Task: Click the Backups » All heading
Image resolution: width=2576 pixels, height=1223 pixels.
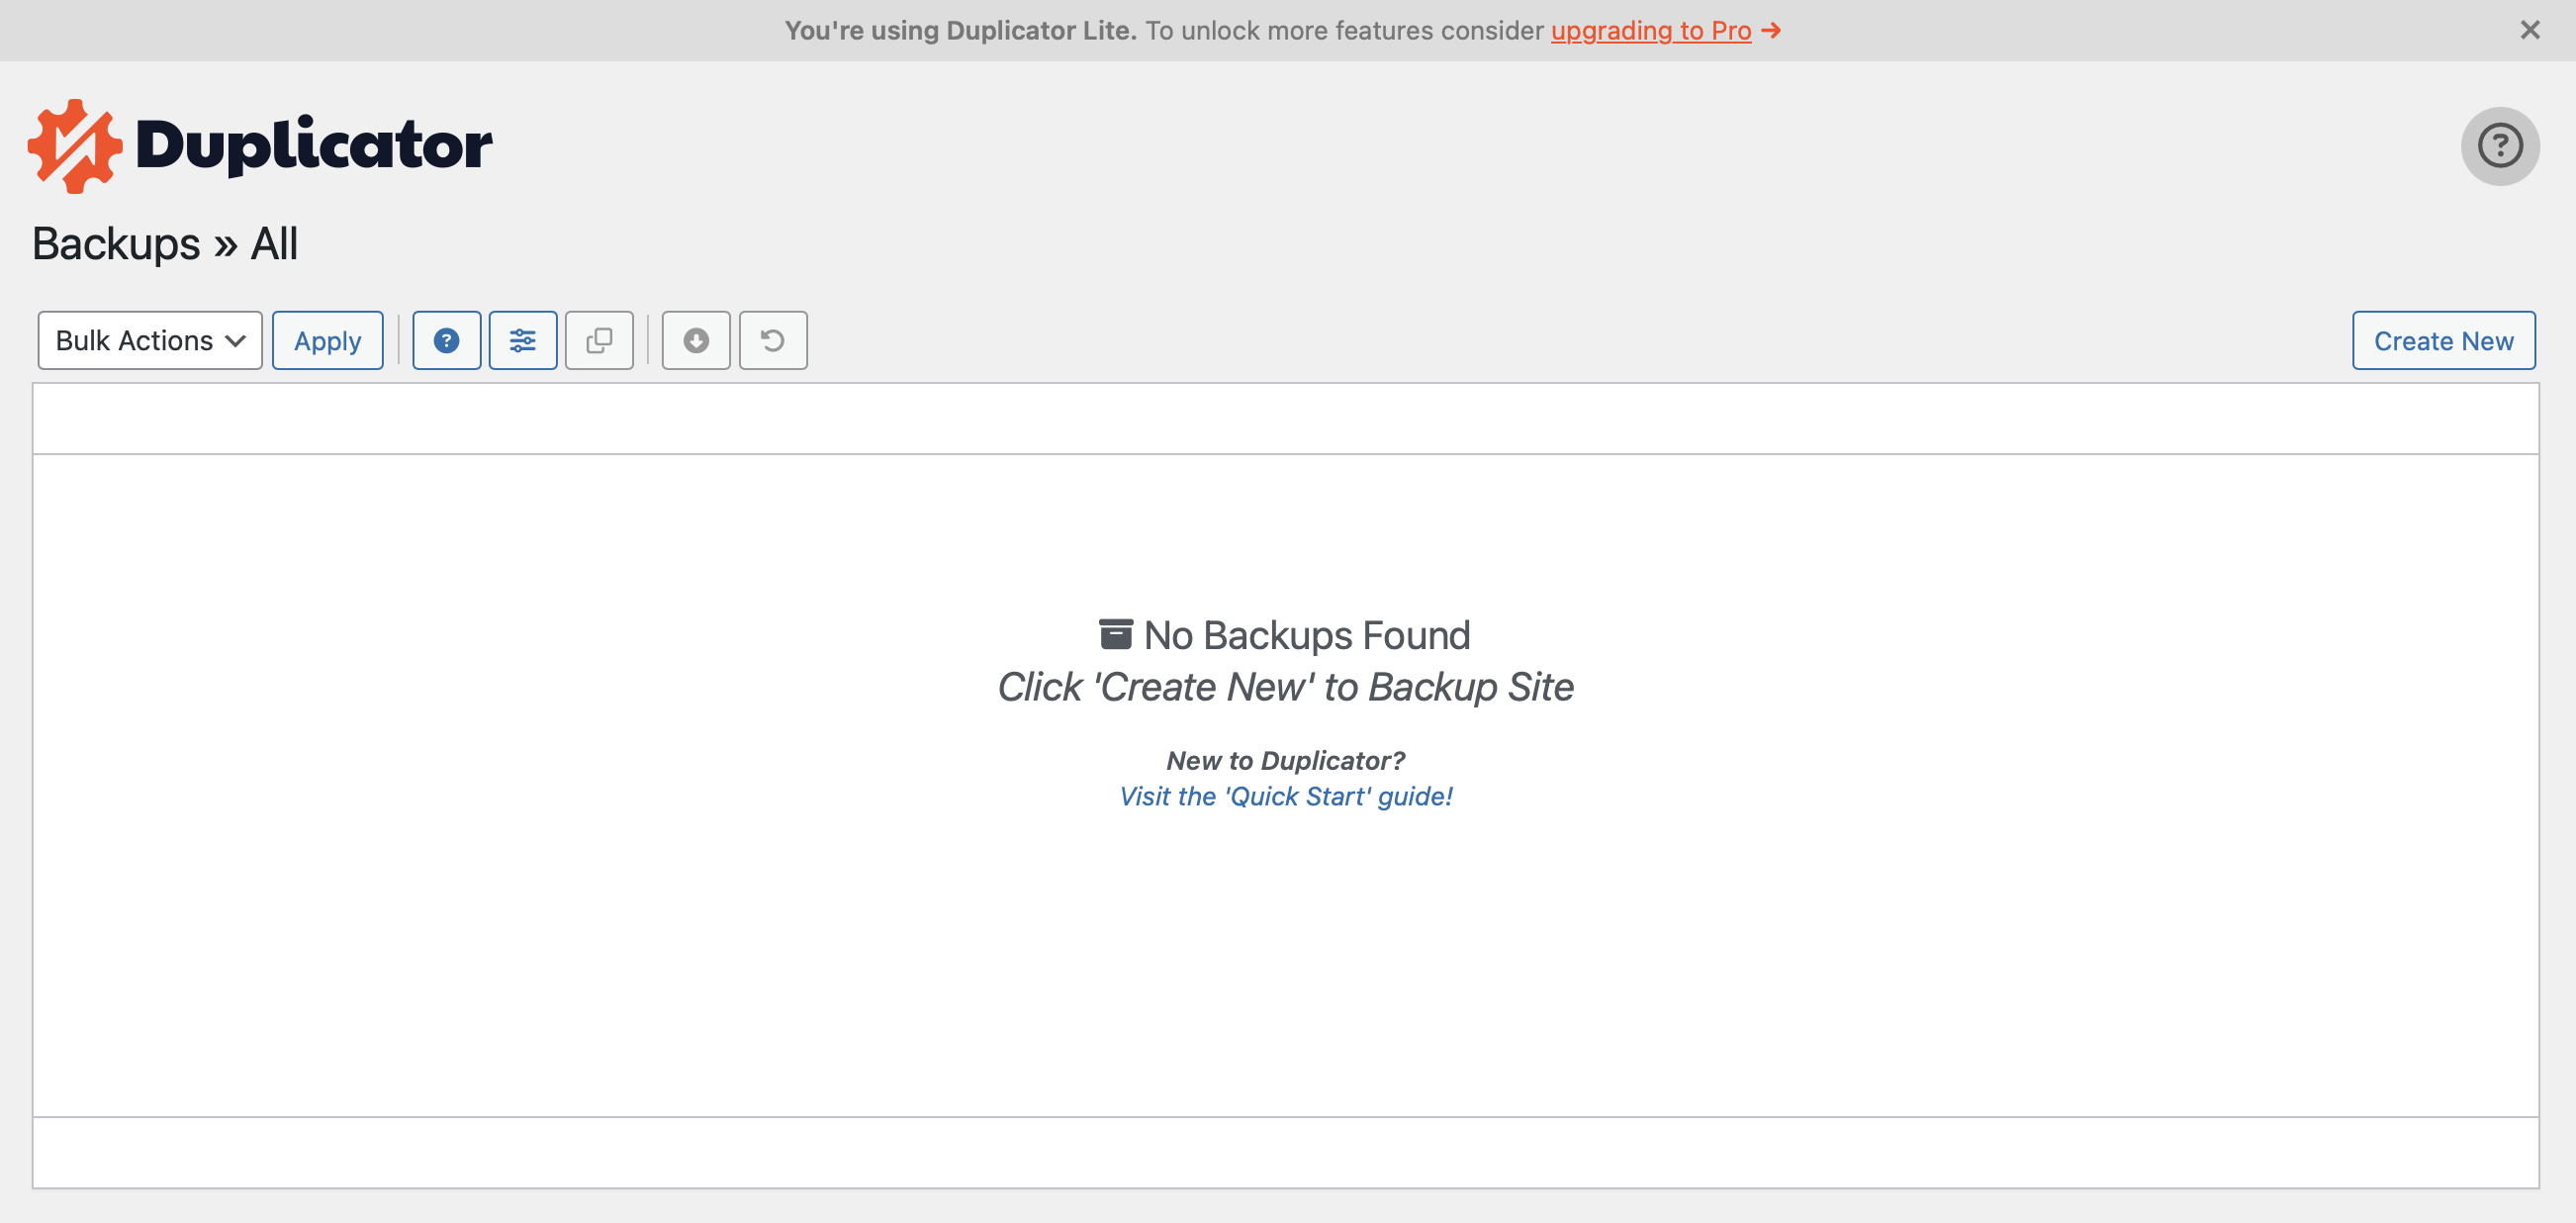Action: [165, 242]
